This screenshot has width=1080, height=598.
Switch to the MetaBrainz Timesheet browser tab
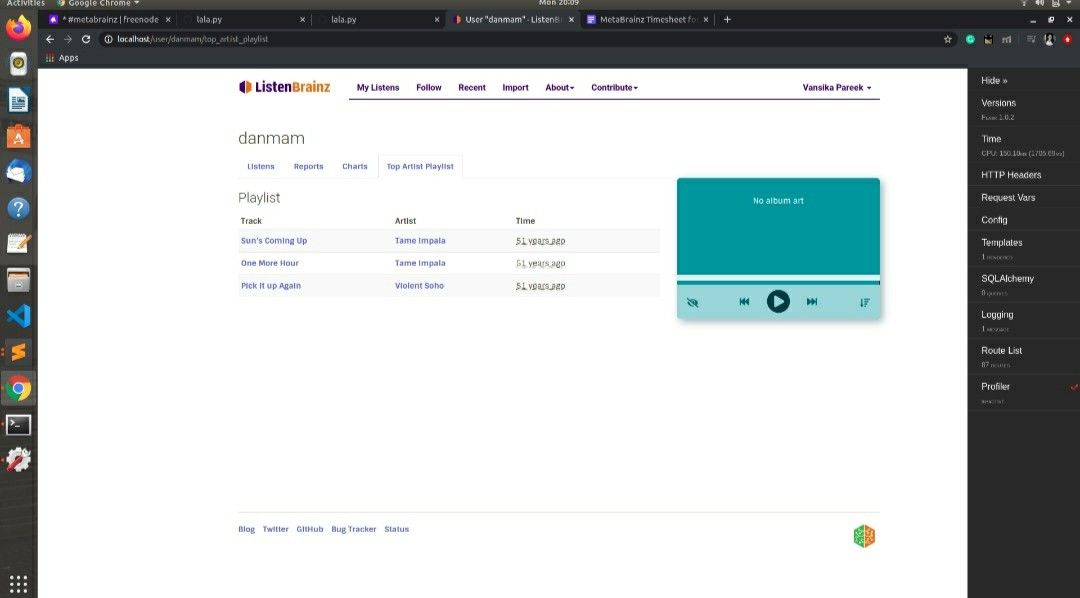tap(648, 19)
